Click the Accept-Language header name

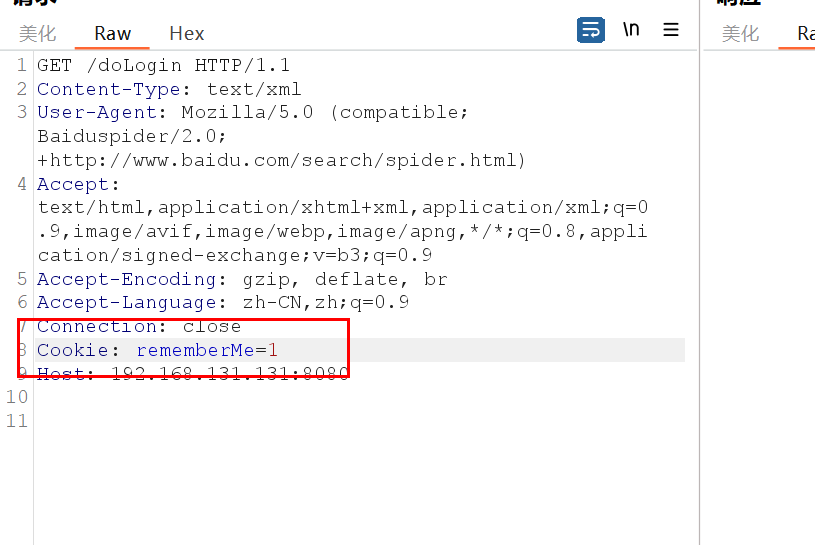(x=126, y=303)
